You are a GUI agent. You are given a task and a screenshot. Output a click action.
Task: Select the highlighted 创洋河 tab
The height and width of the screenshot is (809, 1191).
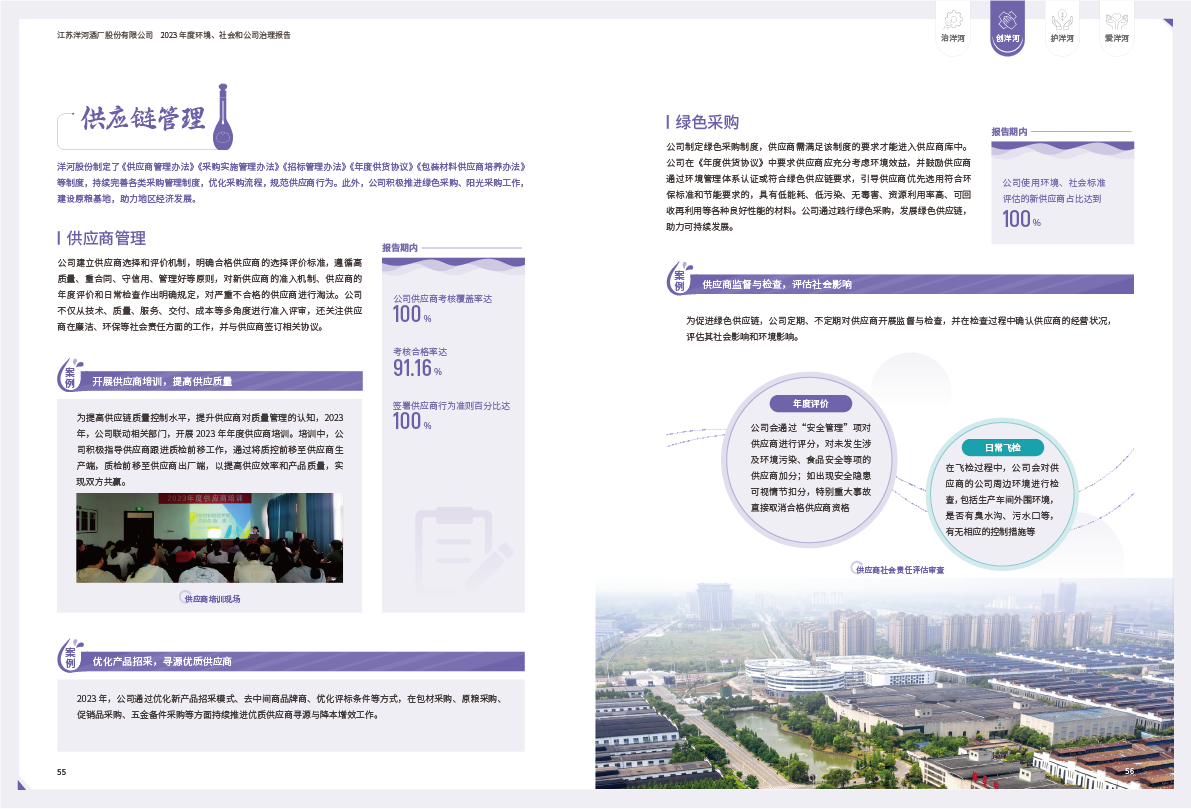(1007, 27)
